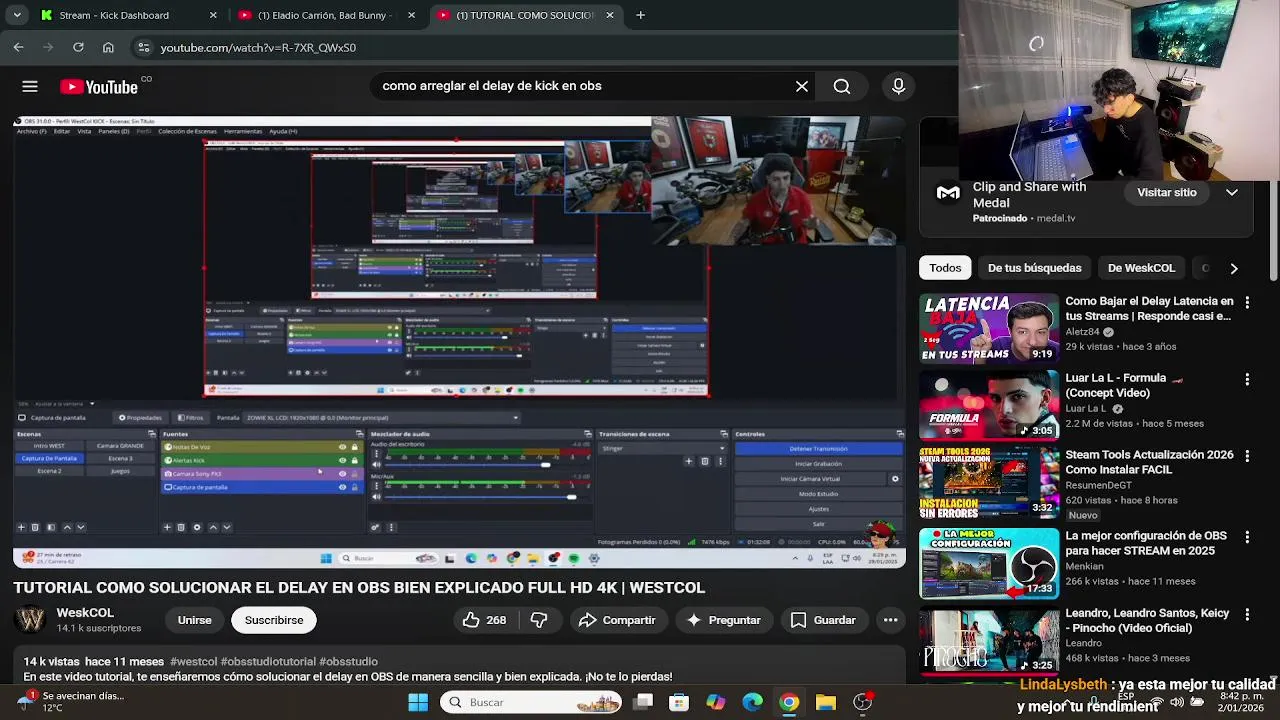Start voice search with the microphone icon
Screen dimensions: 1280x720
point(898,86)
